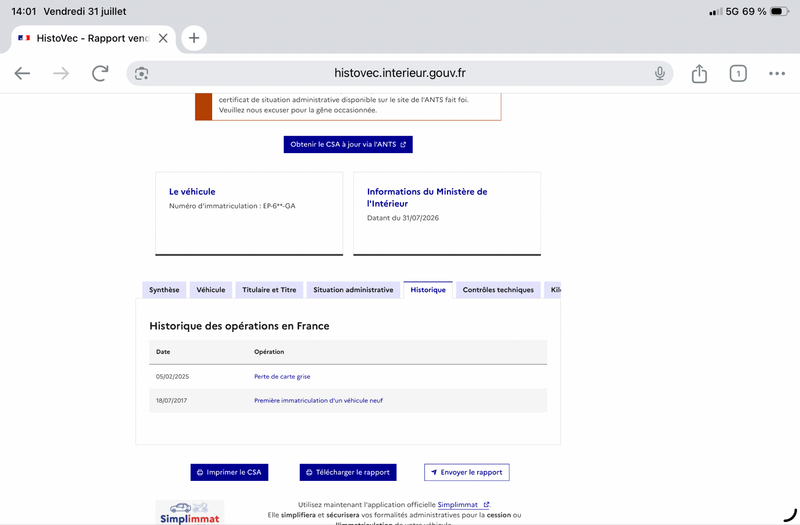Click Envoyer le rapport button

[466, 472]
